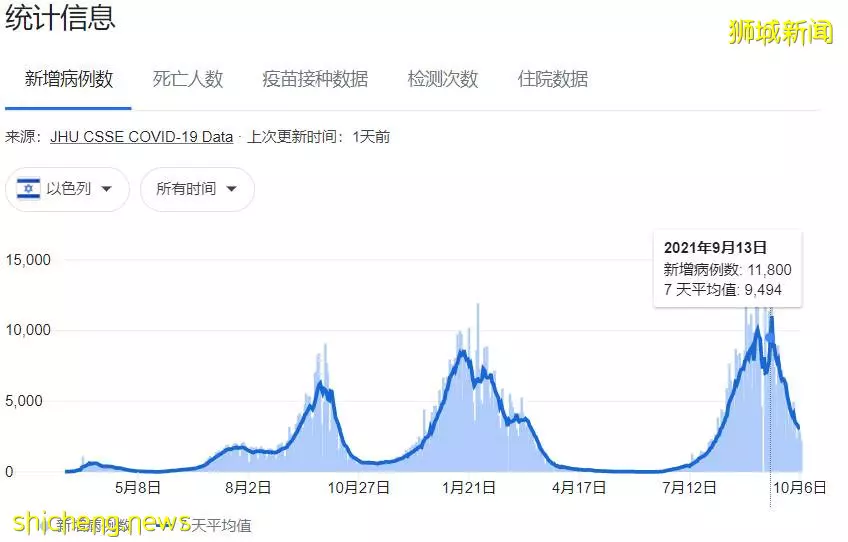Switch to the 检测次数 tab
This screenshot has width=848, height=542.
click(443, 80)
